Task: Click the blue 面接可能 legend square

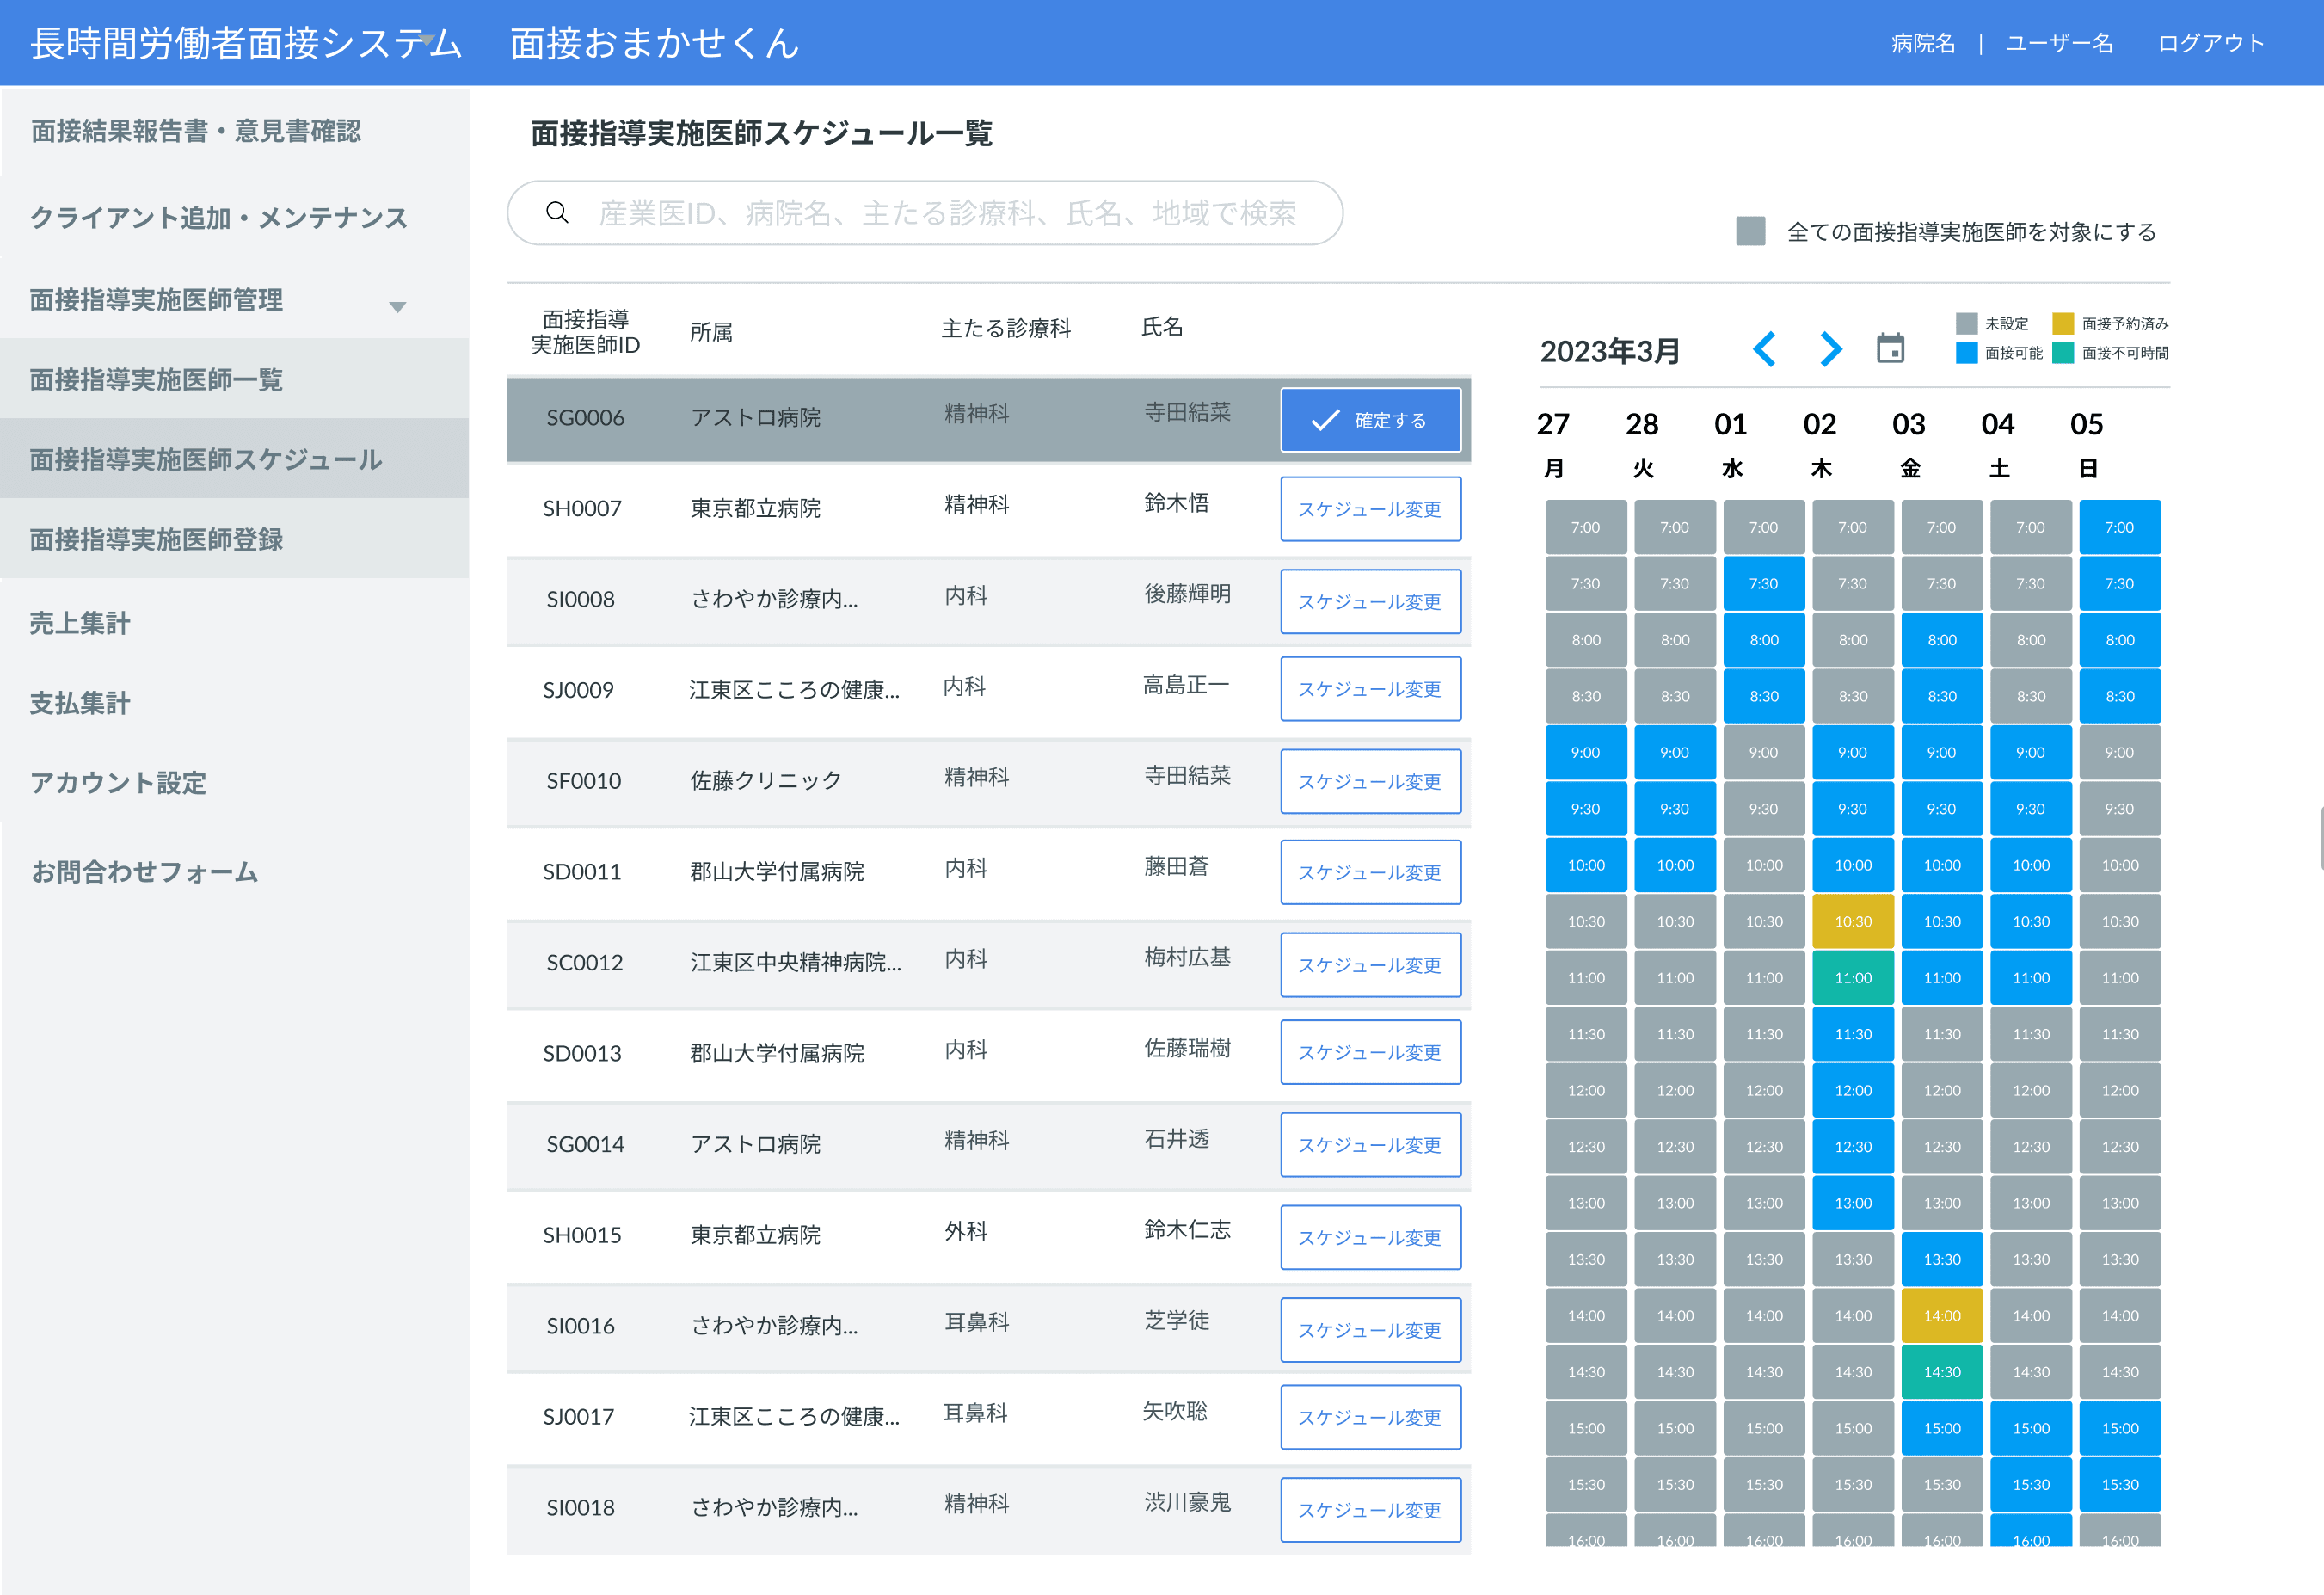Action: click(1966, 353)
